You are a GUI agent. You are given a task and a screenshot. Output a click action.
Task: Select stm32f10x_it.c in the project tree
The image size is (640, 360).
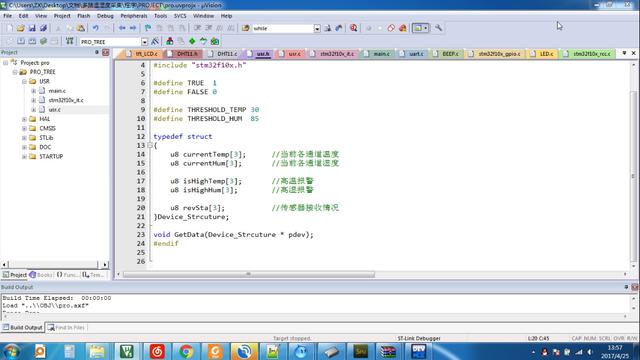(66, 100)
